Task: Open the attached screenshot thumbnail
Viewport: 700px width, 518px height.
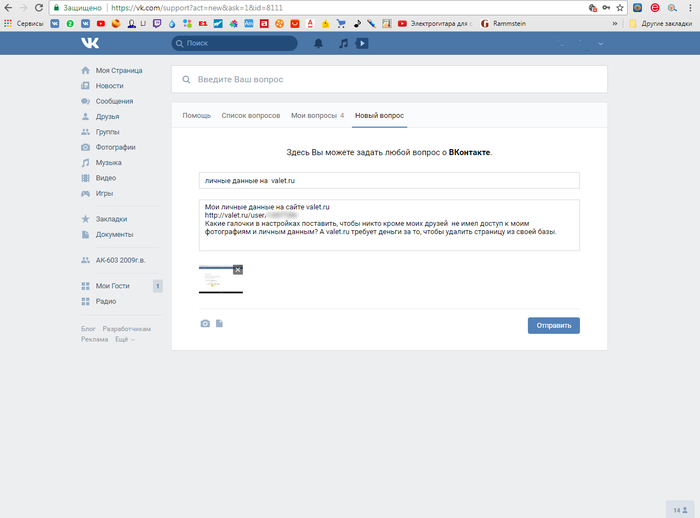Action: [x=218, y=279]
